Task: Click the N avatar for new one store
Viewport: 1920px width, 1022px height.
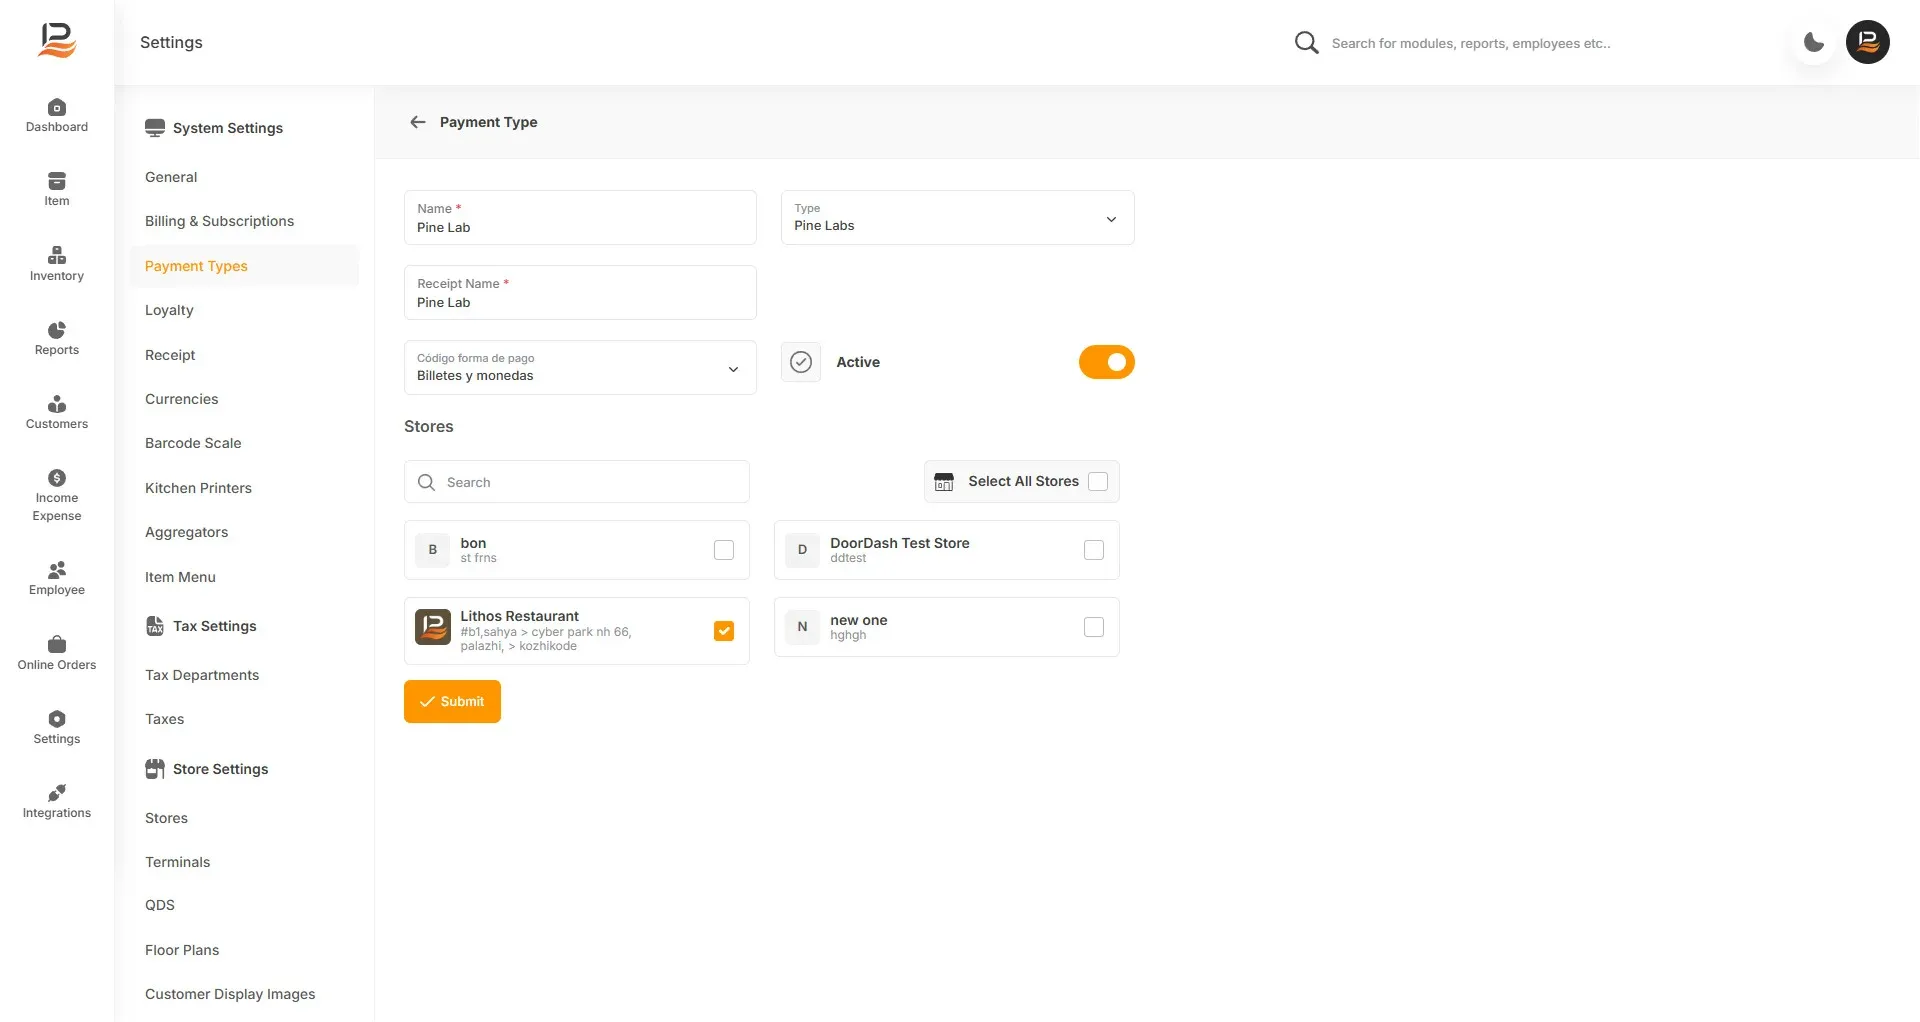Action: tap(802, 627)
